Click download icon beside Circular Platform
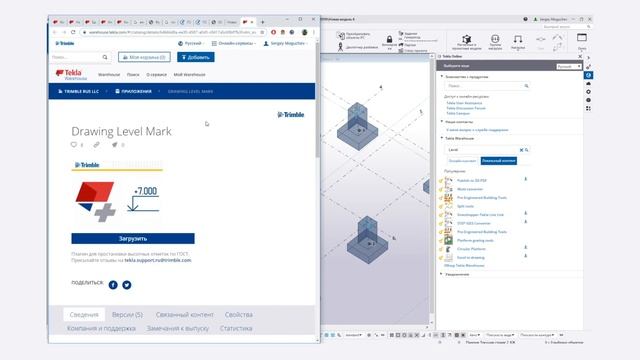 point(526,247)
